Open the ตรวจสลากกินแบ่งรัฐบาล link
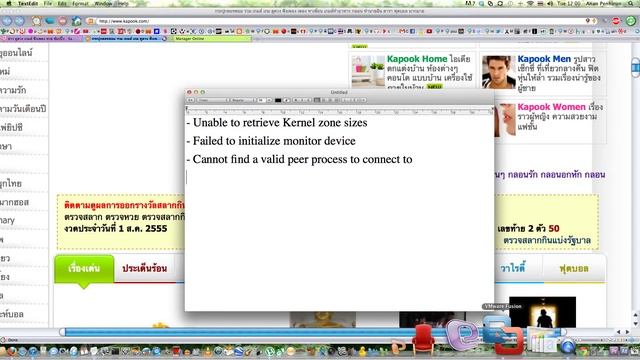This screenshot has width=640, height=360. point(547,240)
